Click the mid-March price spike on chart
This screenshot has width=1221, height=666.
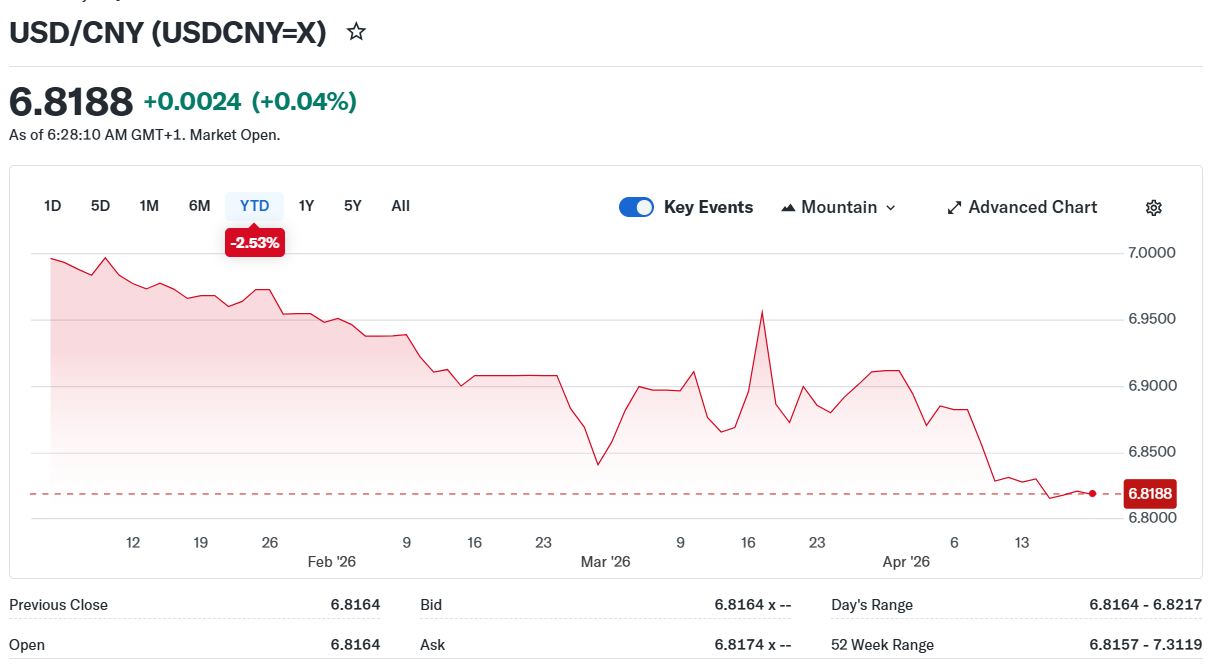pos(762,313)
